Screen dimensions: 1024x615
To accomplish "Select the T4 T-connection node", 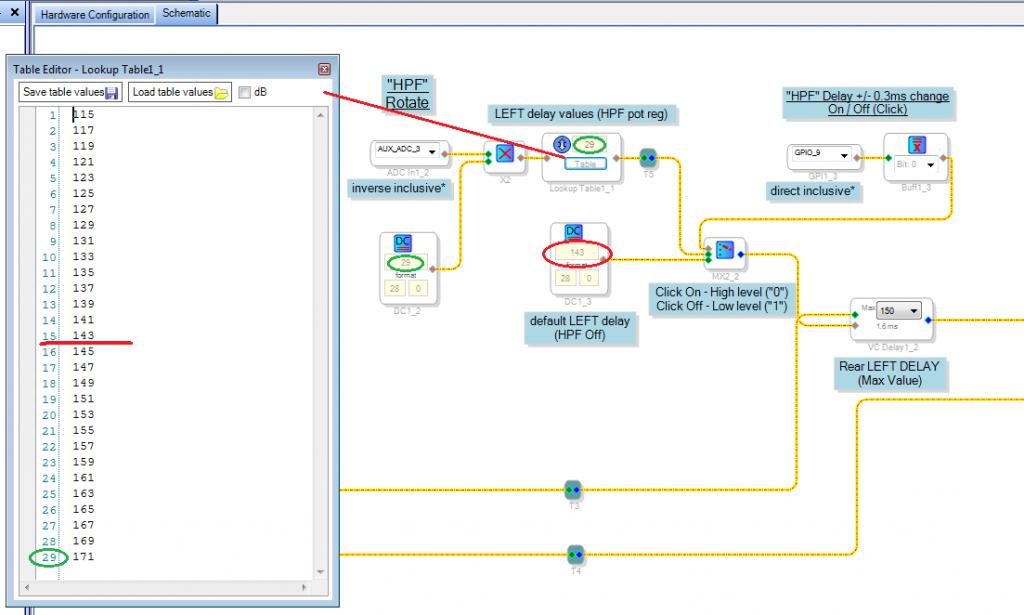I will (575, 554).
